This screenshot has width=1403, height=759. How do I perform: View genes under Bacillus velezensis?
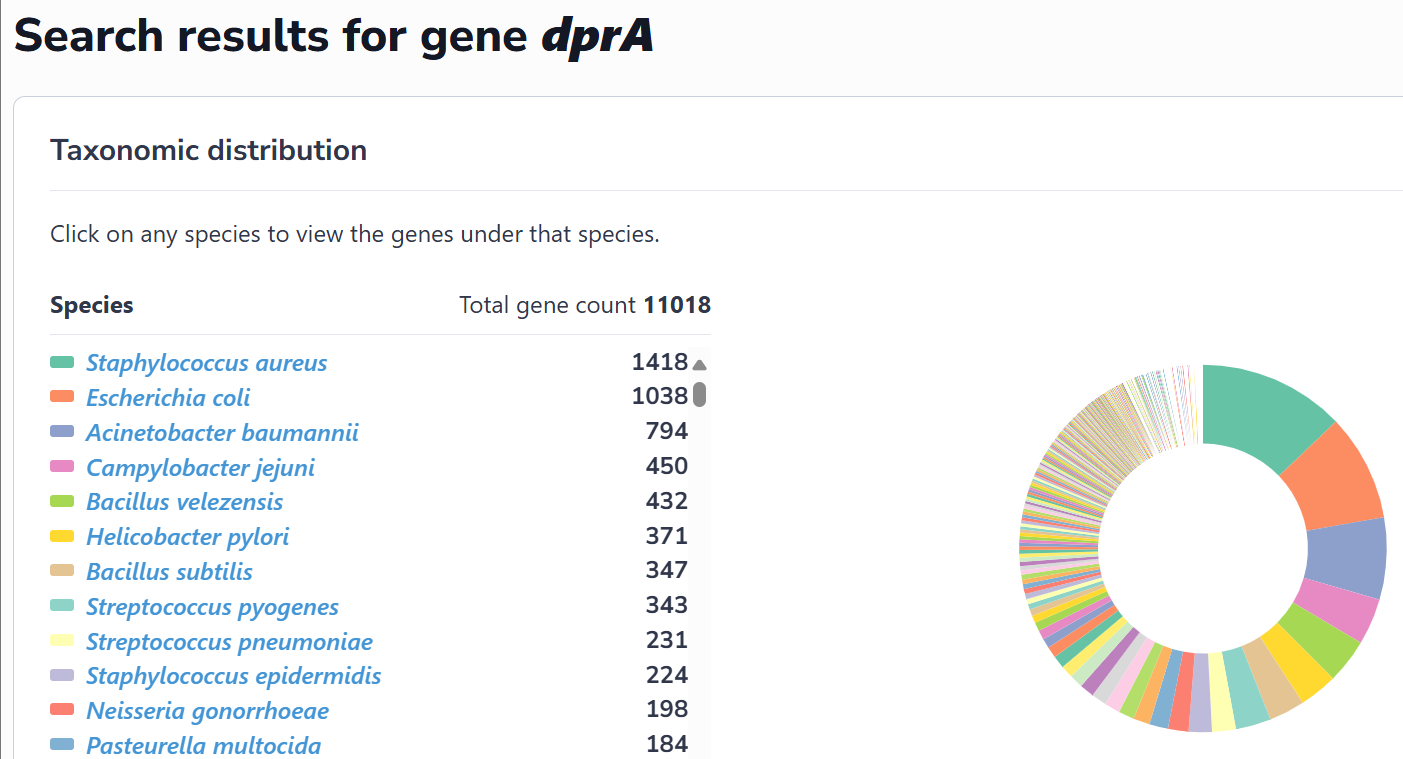tap(184, 501)
